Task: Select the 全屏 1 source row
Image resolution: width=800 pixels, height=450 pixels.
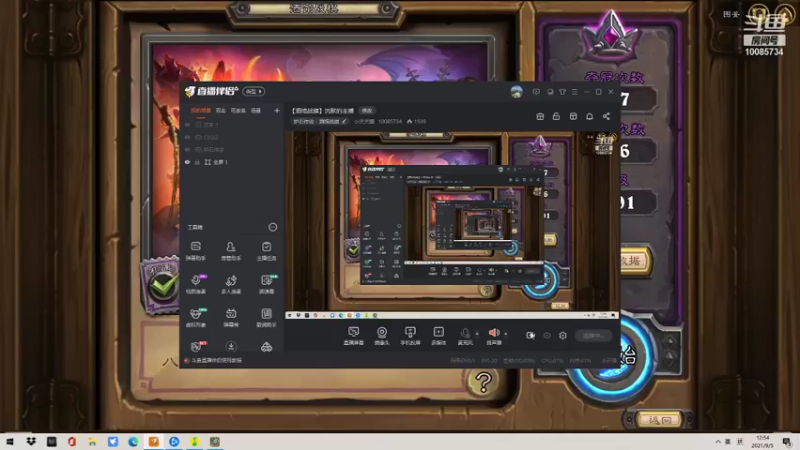Action: point(232,162)
